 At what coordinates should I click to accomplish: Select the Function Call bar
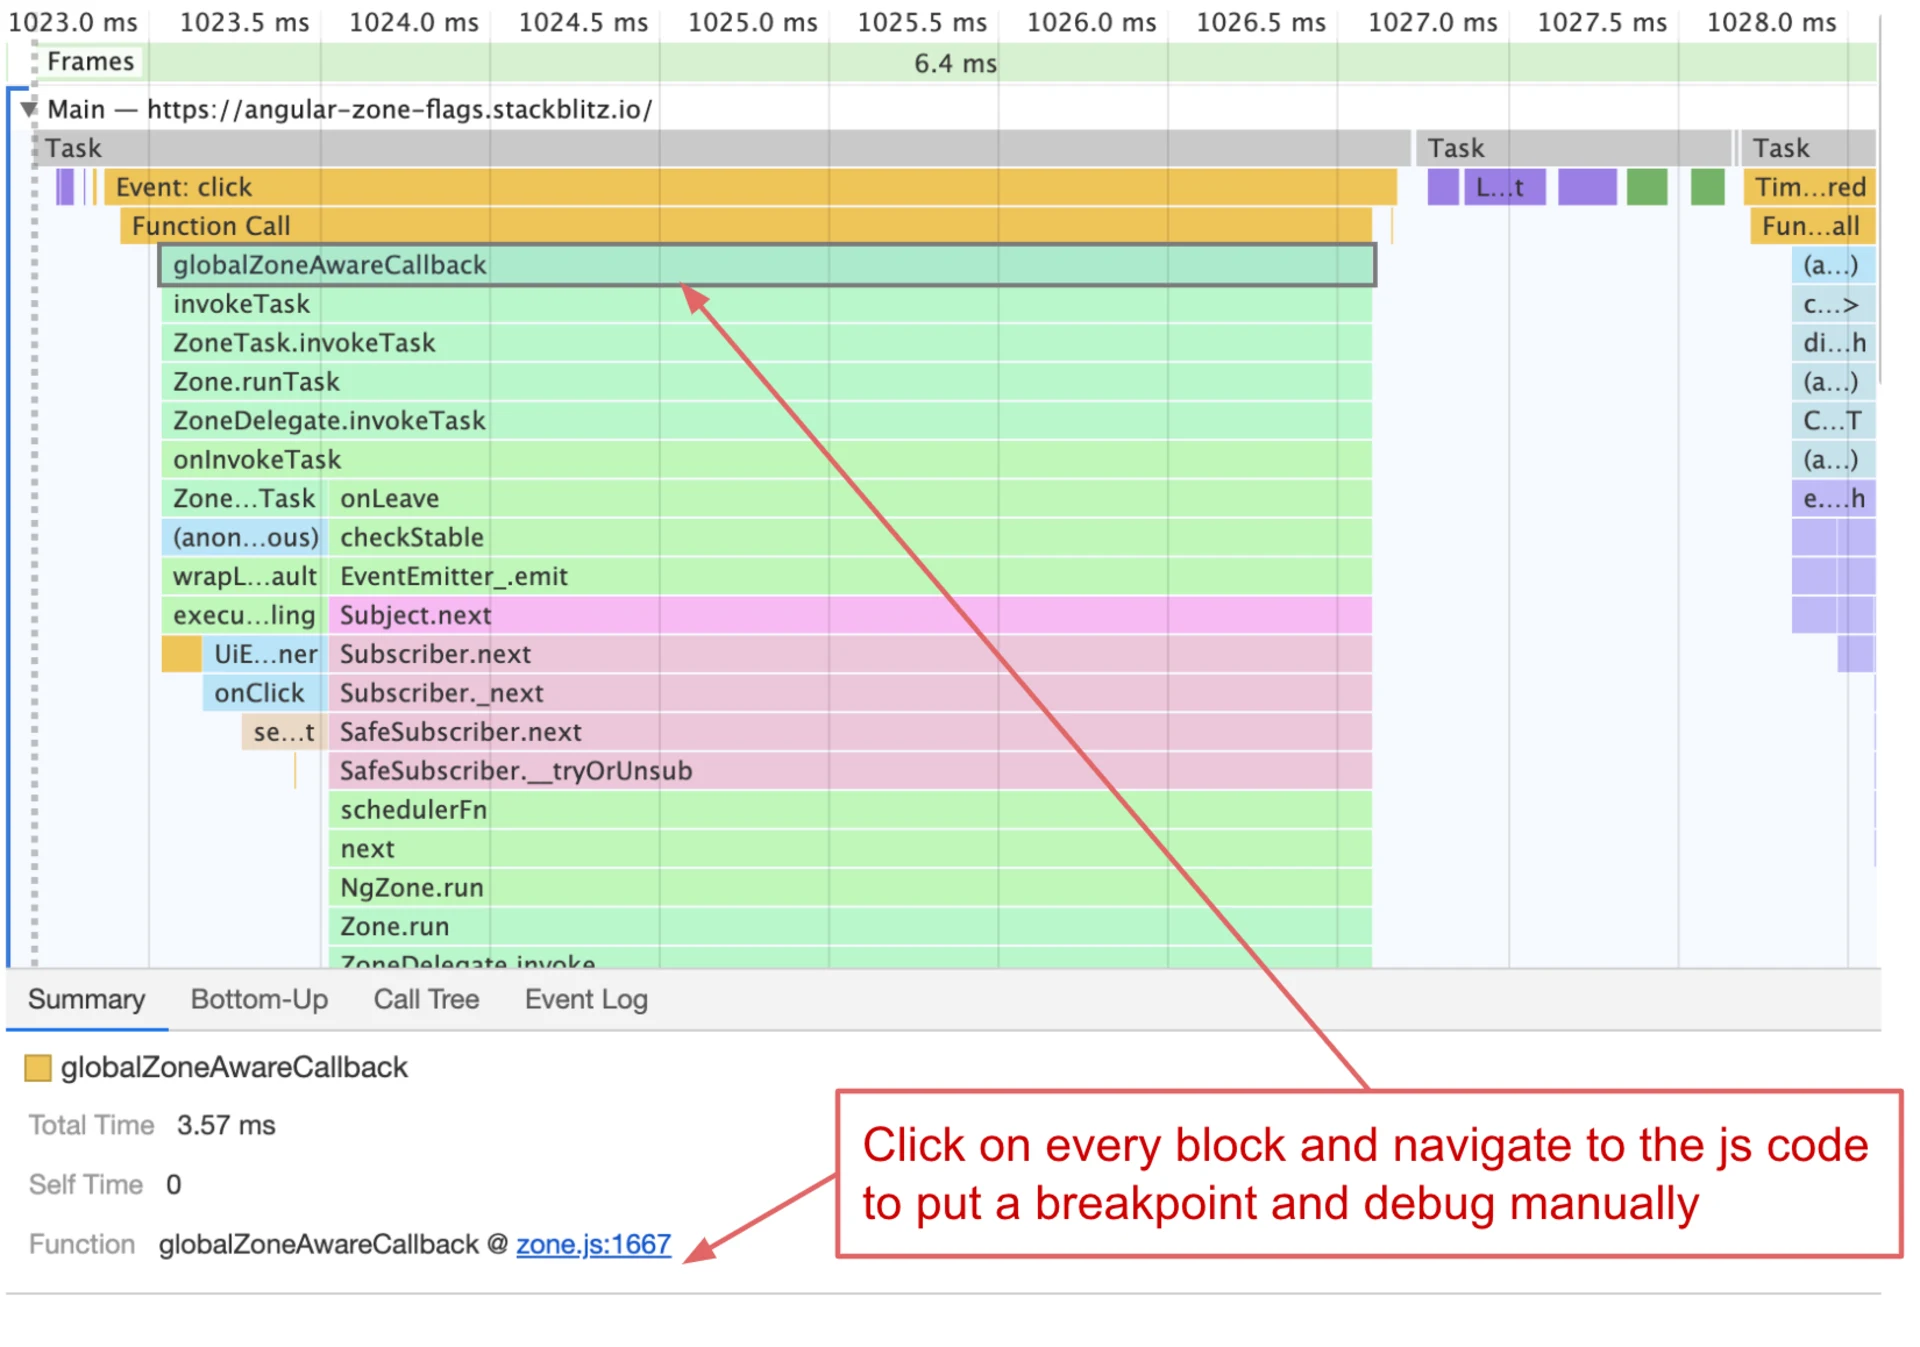pyautogui.click(x=700, y=225)
